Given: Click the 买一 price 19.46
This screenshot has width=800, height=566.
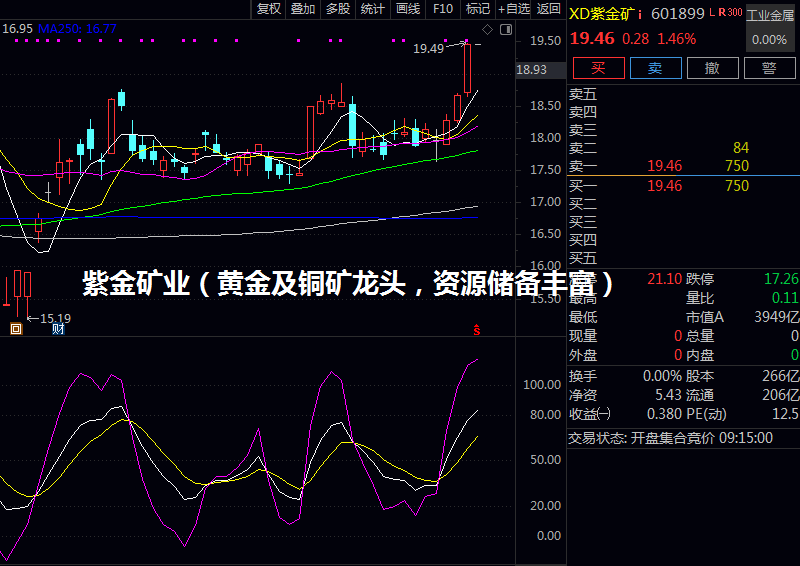Looking at the screenshot, I should tap(664, 185).
